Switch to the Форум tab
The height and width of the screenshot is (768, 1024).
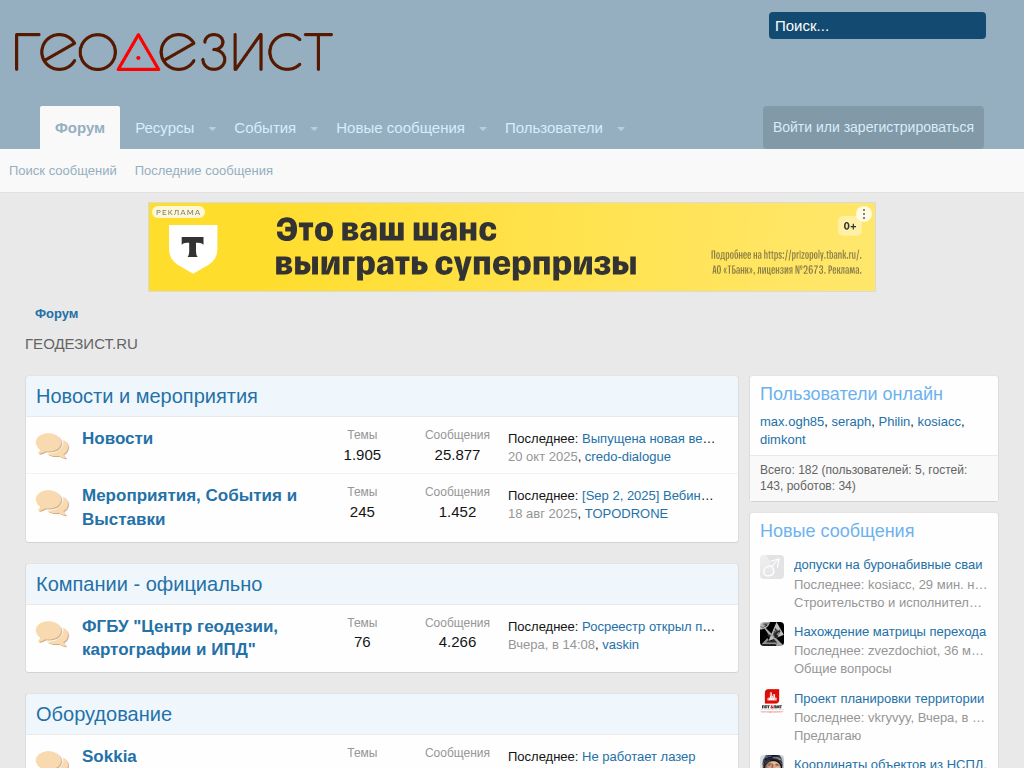tap(80, 128)
